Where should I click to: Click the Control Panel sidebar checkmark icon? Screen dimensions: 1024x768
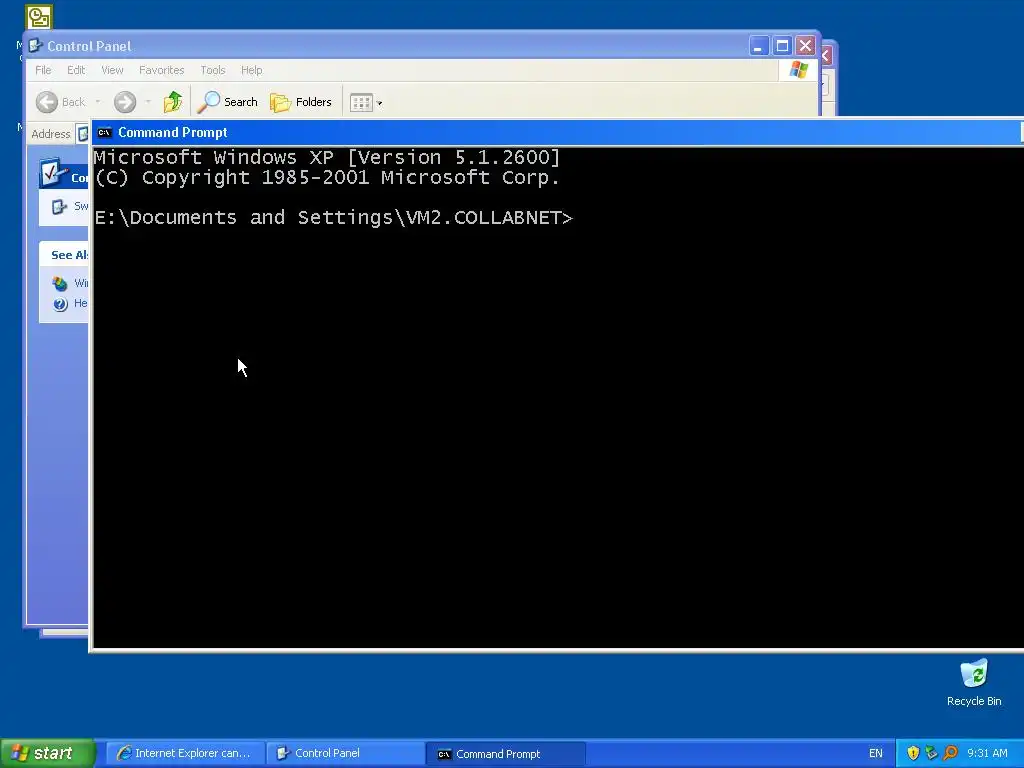click(x=53, y=173)
